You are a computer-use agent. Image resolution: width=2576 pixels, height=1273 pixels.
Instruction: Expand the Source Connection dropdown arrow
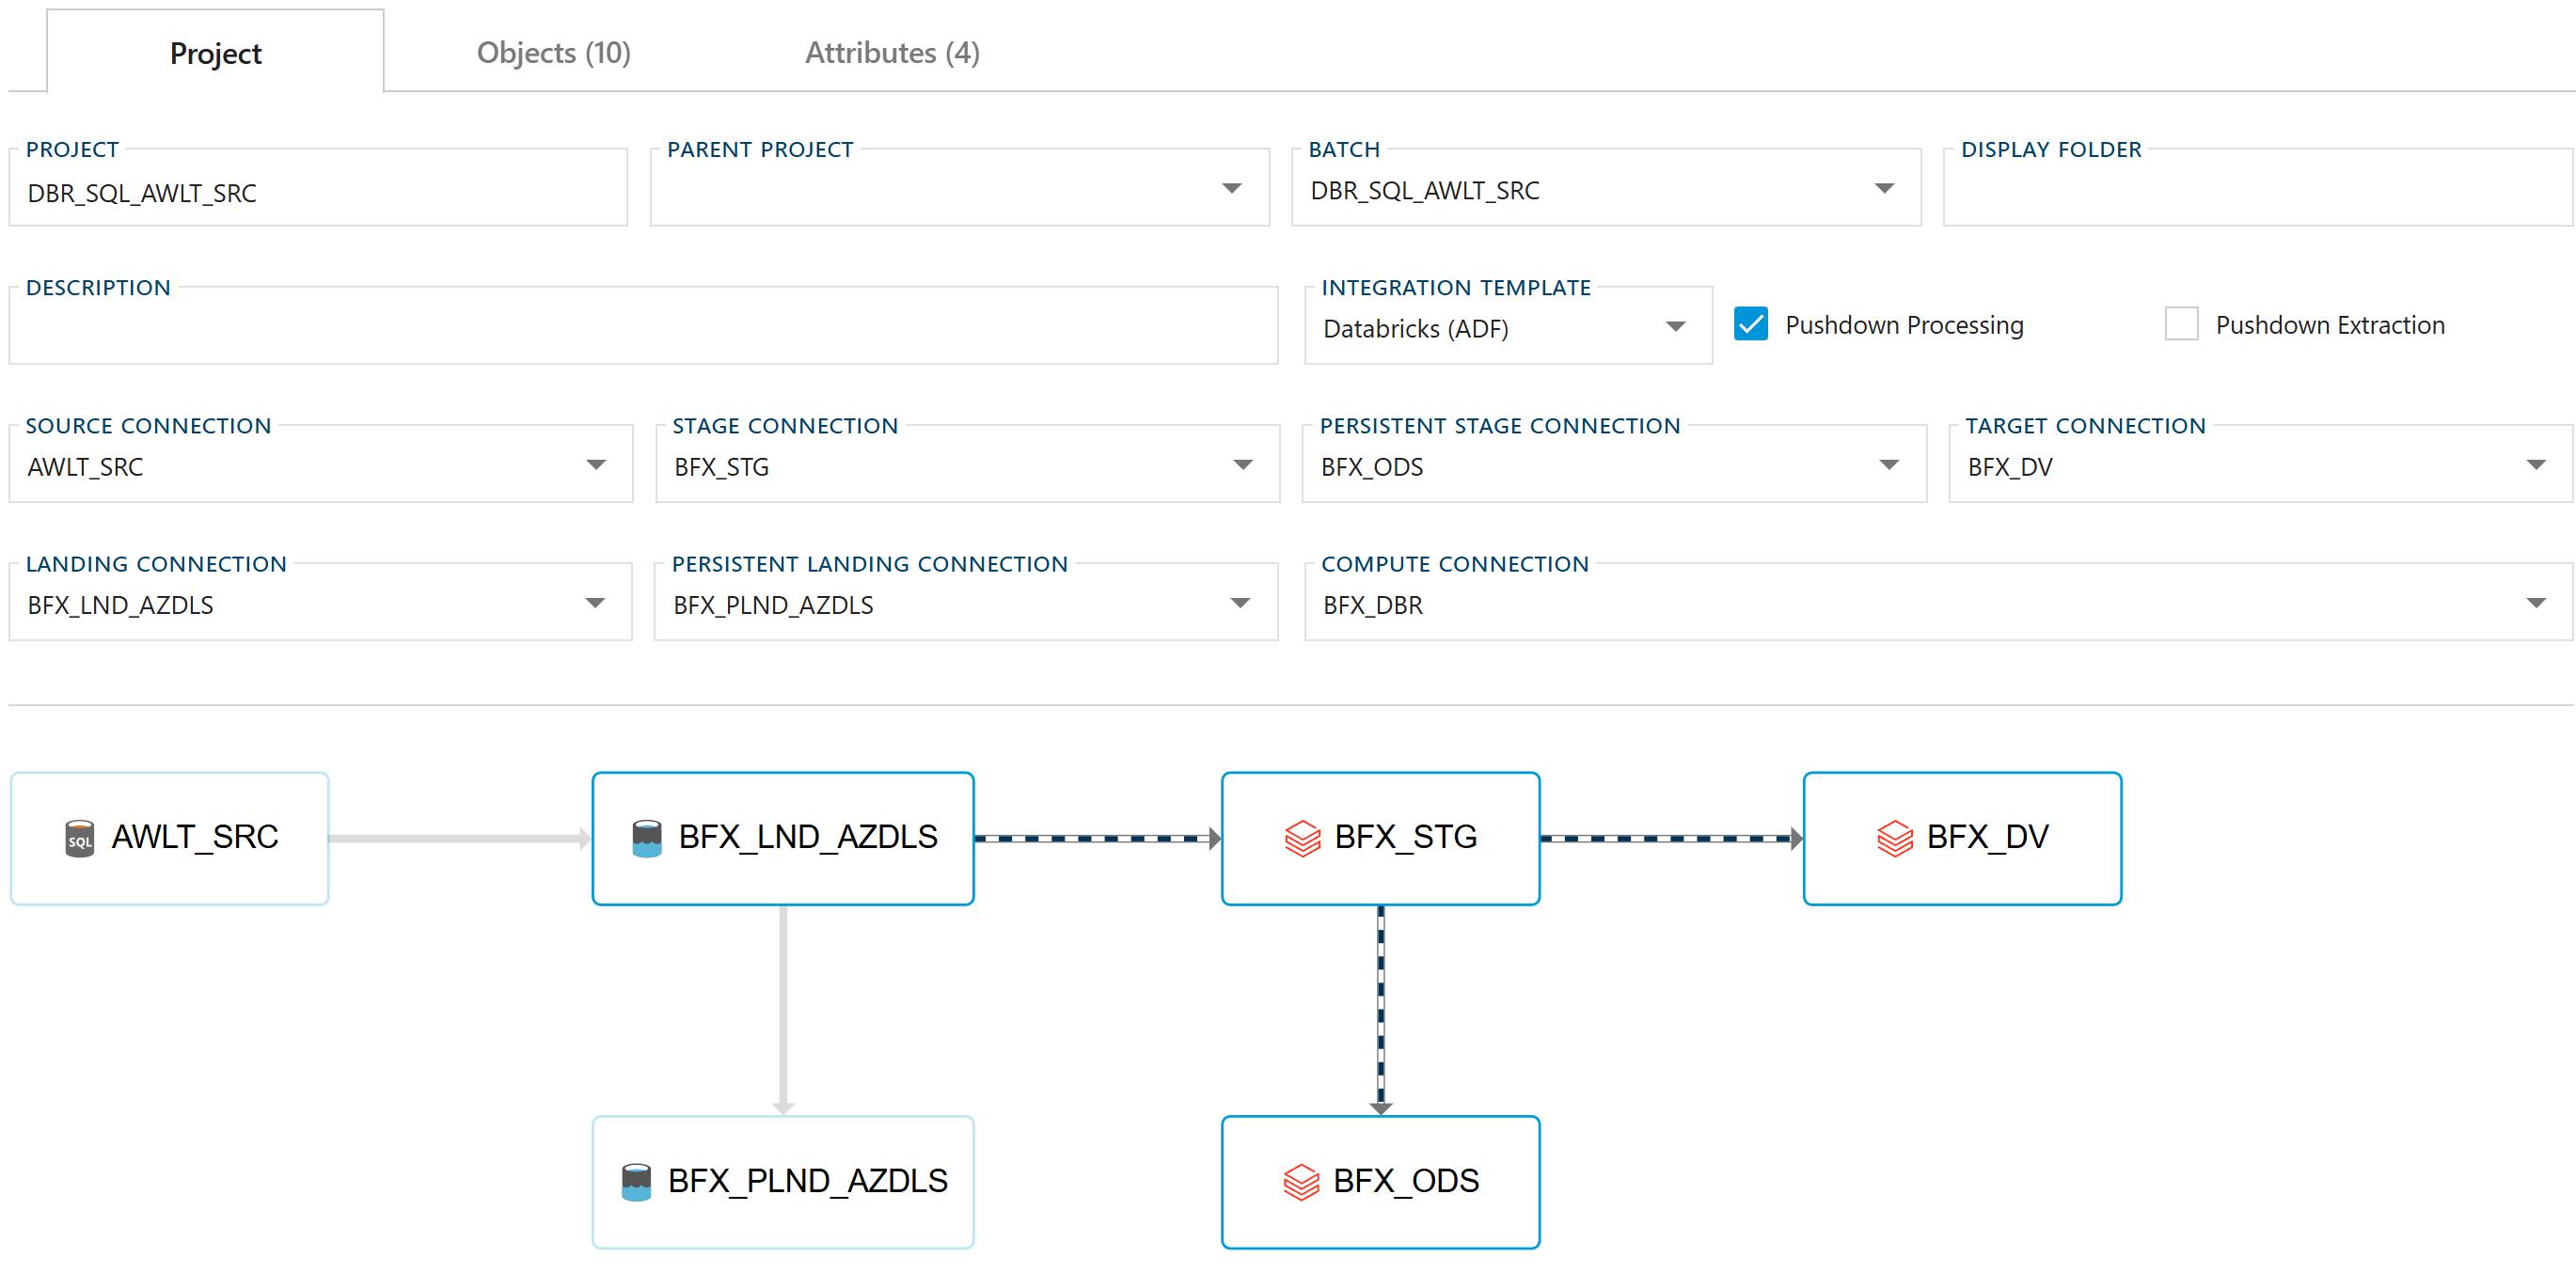tap(596, 465)
